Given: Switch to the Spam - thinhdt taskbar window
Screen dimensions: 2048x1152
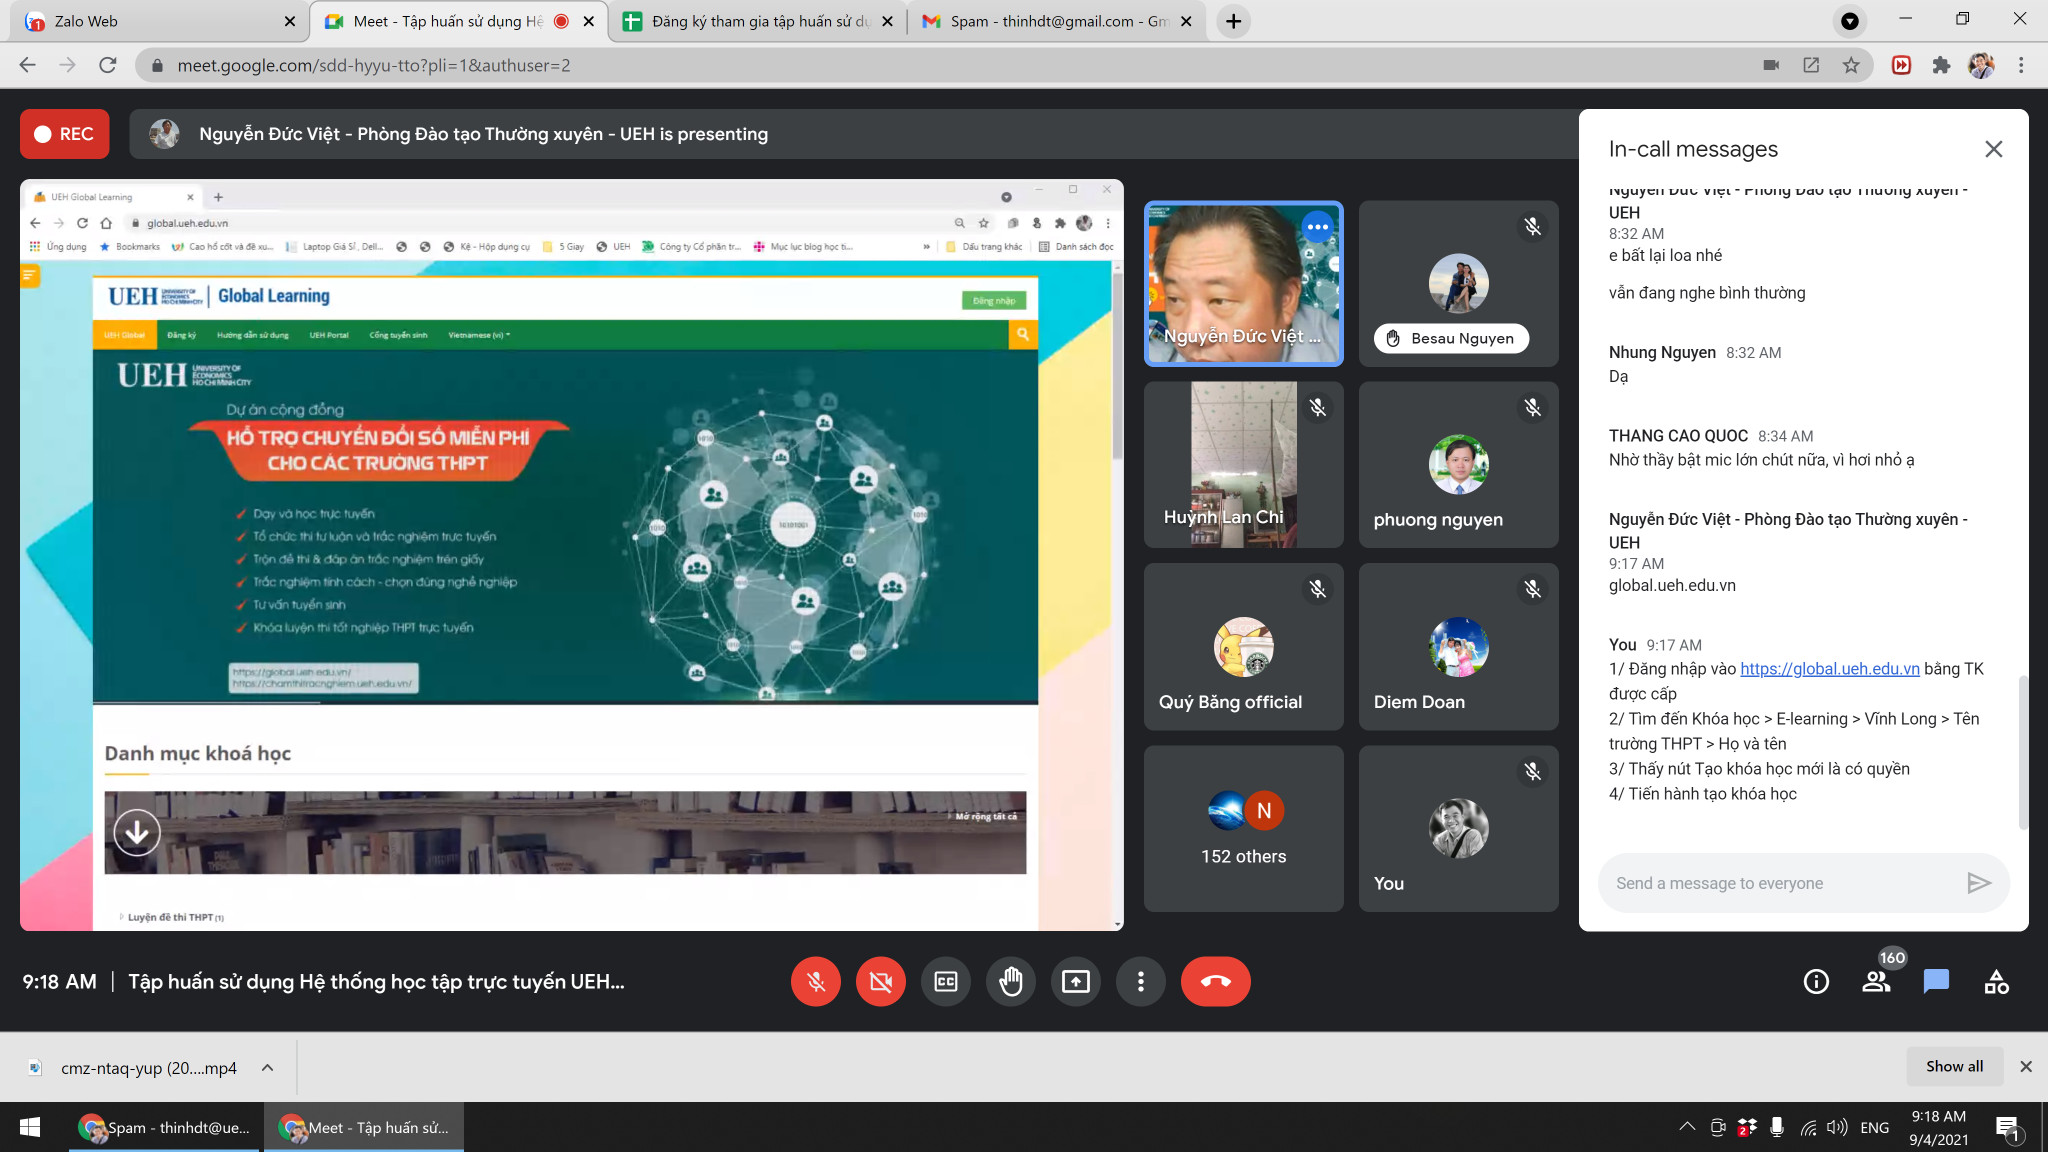Looking at the screenshot, I should [164, 1128].
